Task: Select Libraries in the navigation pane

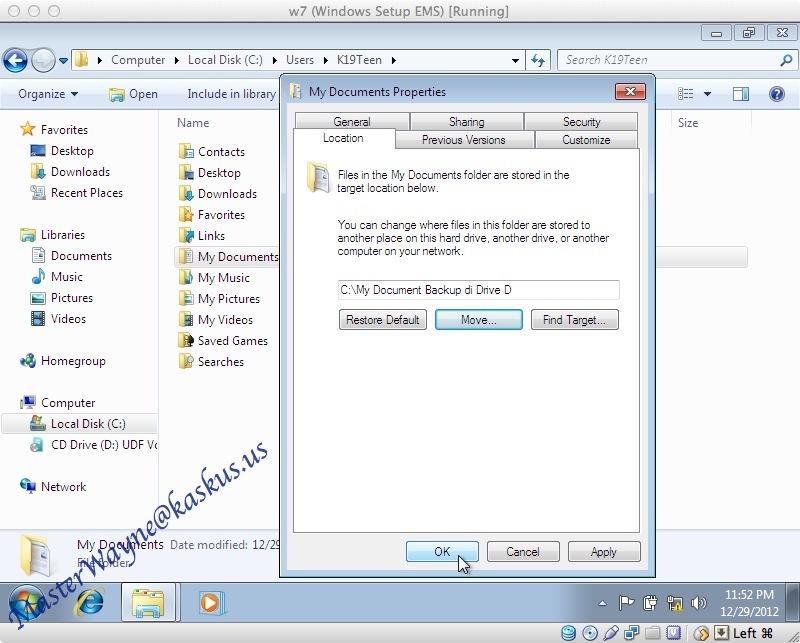Action: pyautogui.click(x=63, y=235)
